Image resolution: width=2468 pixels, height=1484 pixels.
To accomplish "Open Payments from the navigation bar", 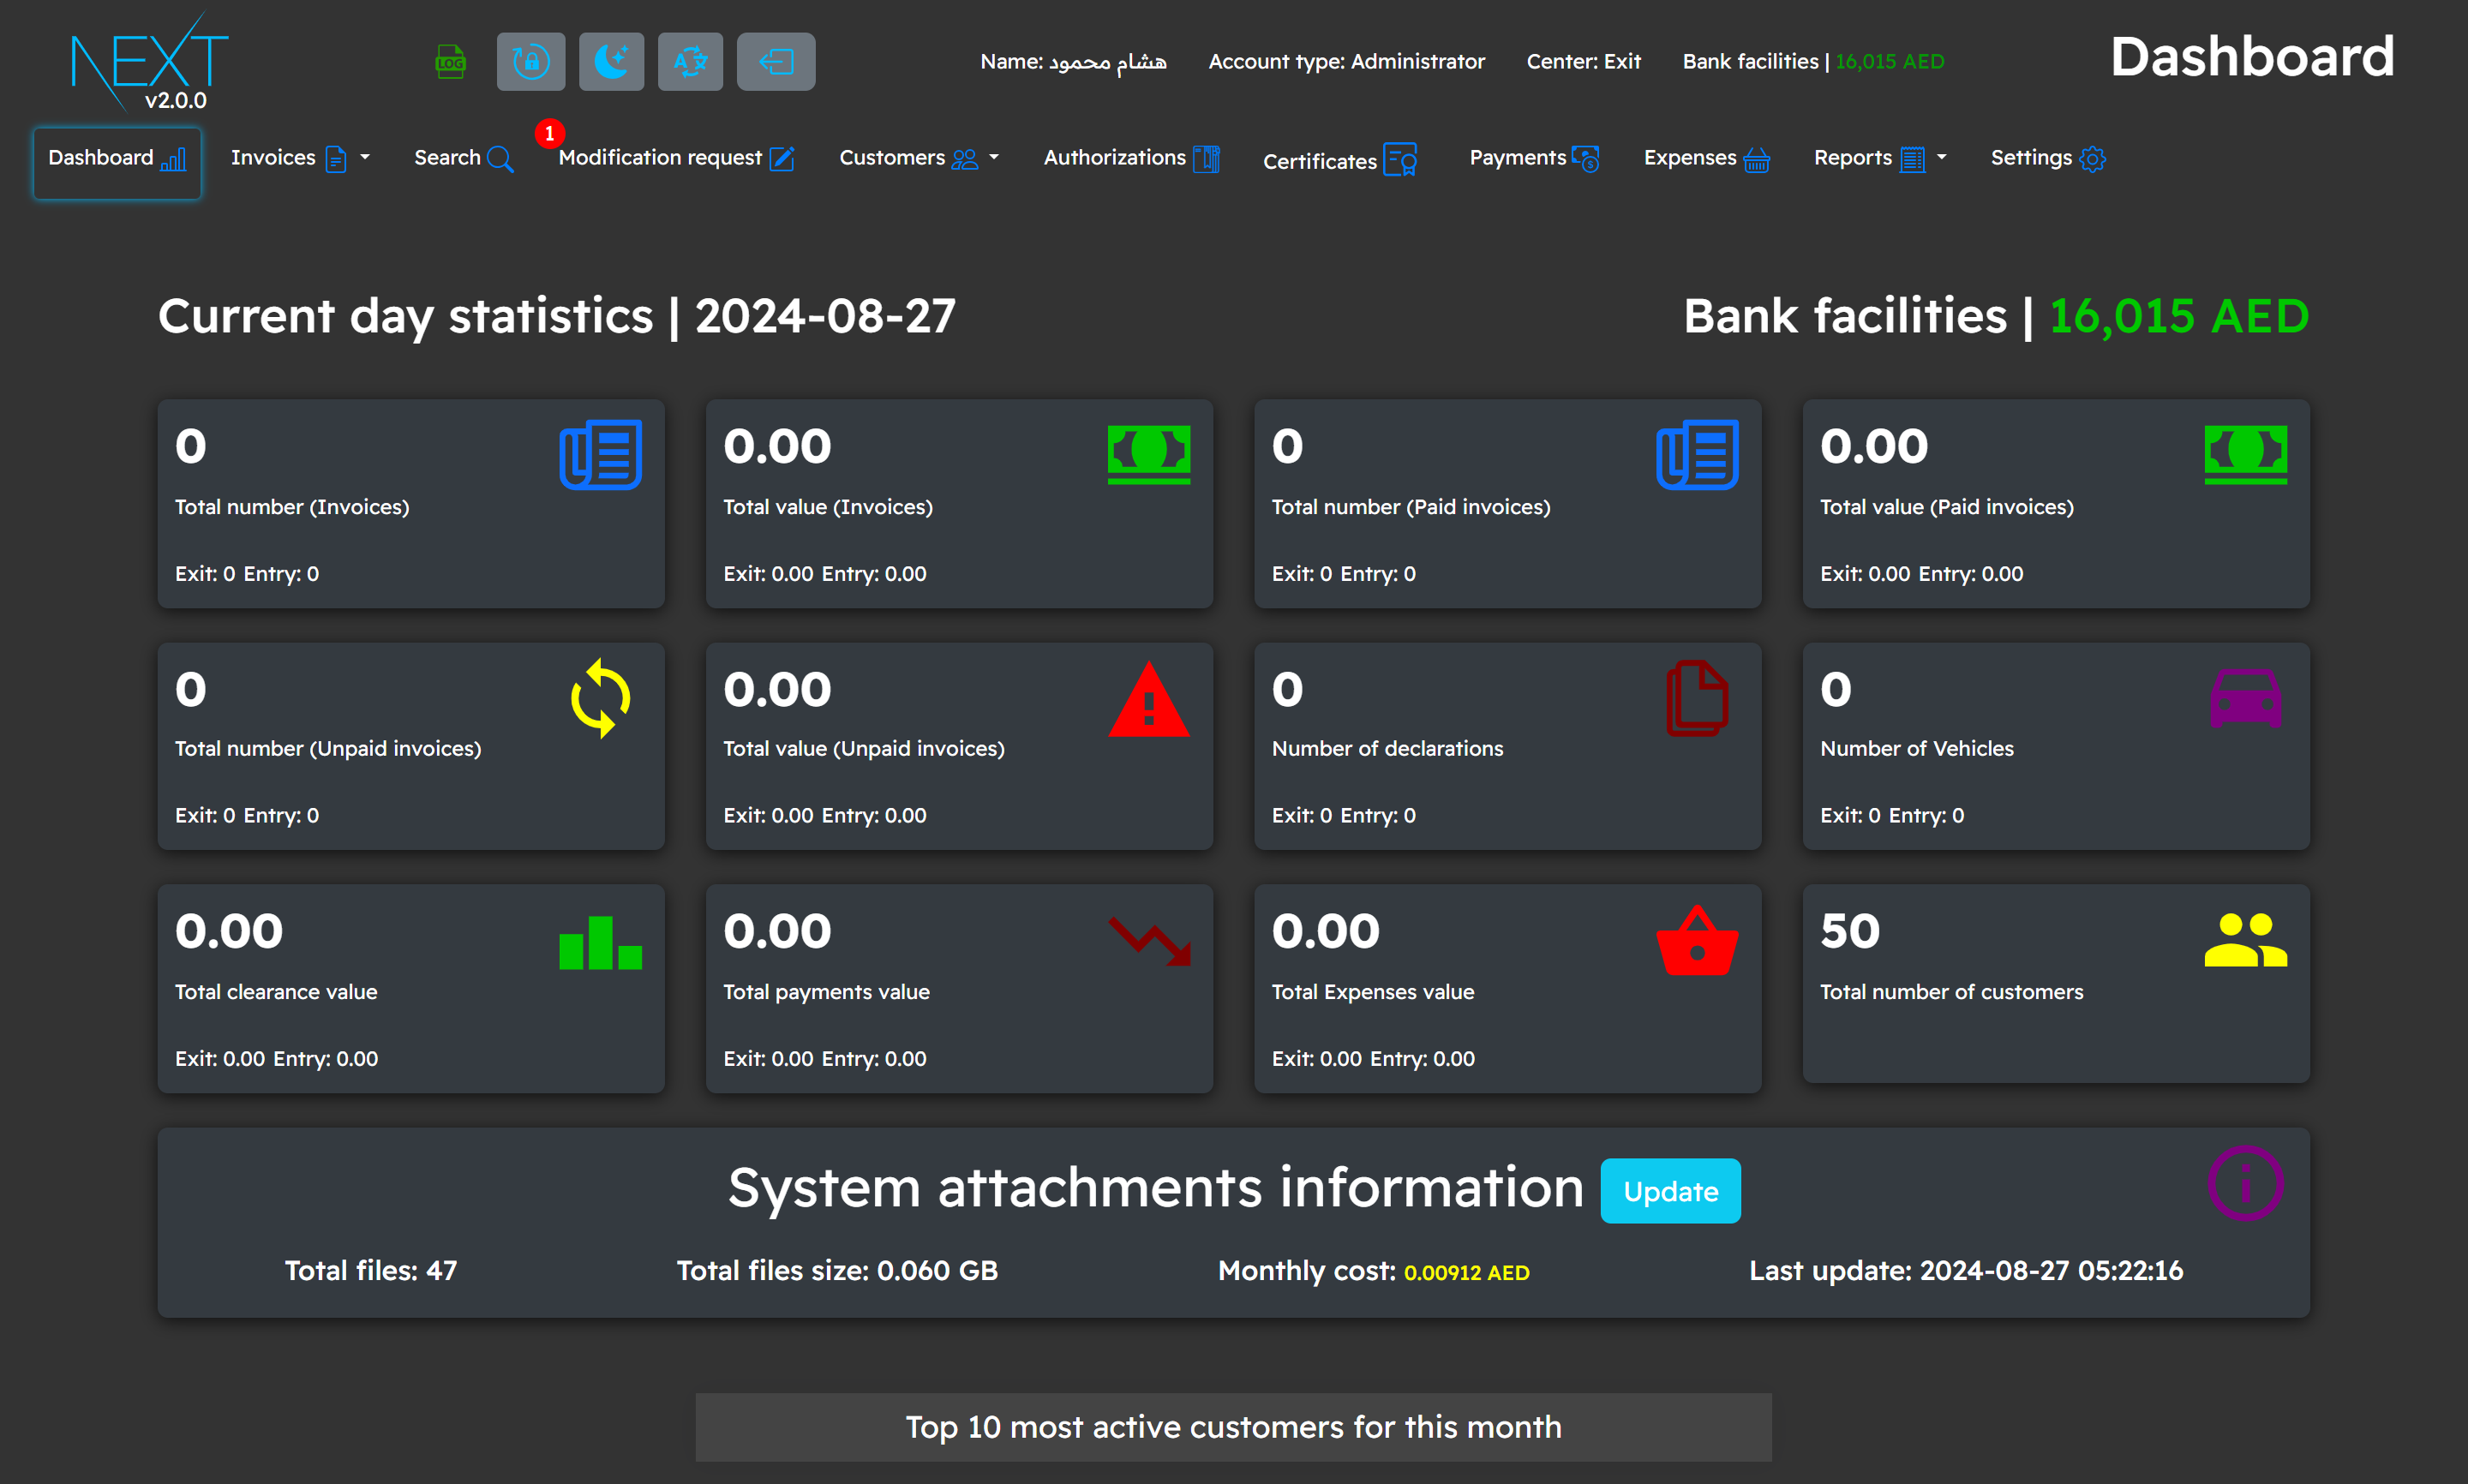I will point(1533,158).
